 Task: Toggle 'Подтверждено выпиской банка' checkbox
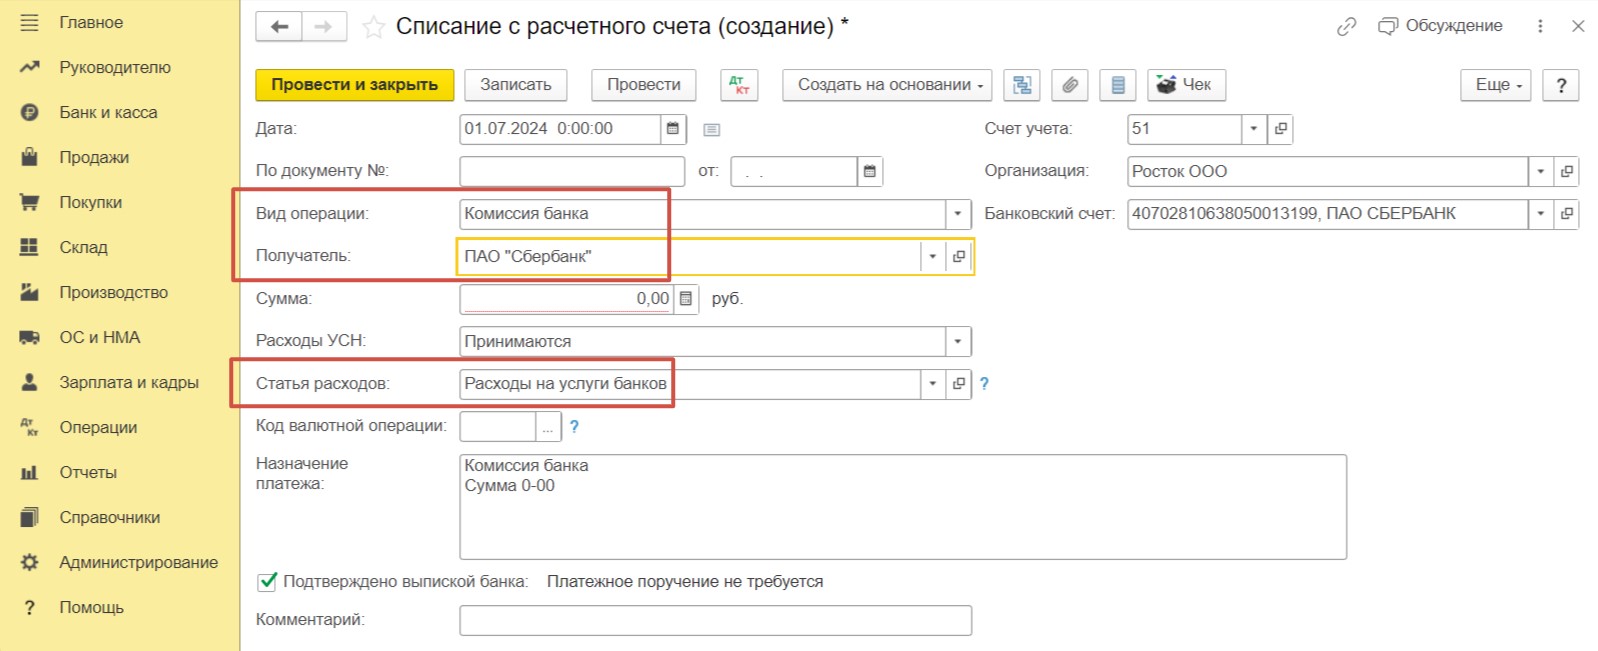[x=267, y=581]
